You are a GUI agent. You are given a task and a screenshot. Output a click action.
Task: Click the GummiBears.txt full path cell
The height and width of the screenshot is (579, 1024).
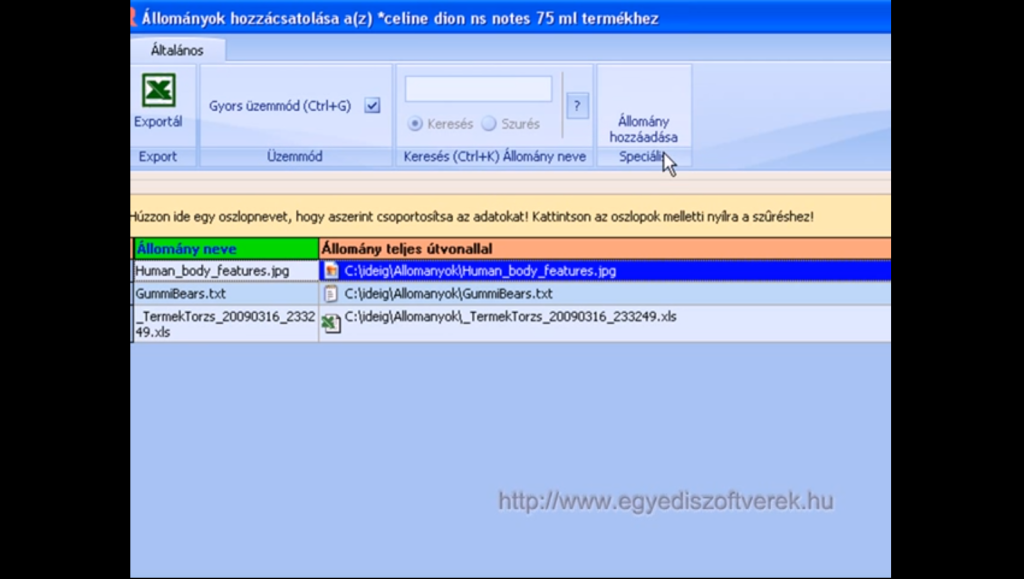point(604,294)
